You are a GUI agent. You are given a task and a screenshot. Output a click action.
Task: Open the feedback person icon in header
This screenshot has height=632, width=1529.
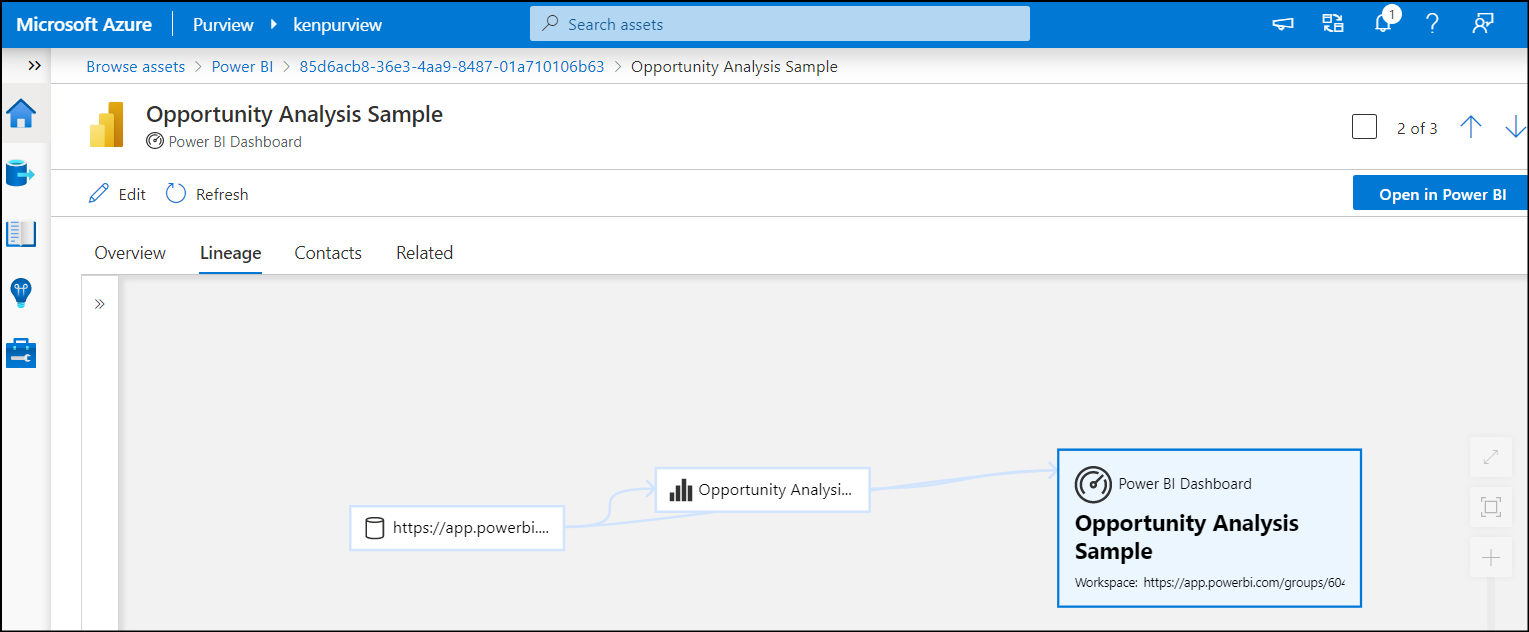pos(1482,23)
